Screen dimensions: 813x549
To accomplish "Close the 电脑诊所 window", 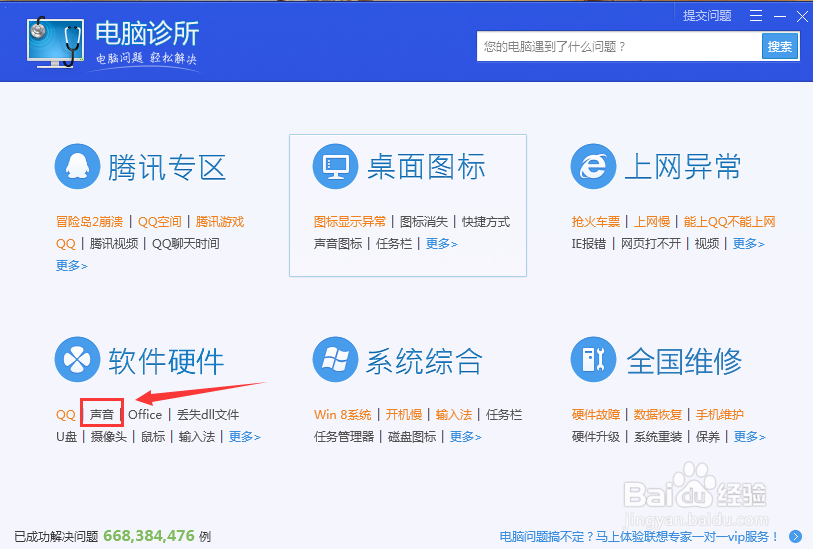I will (802, 17).
